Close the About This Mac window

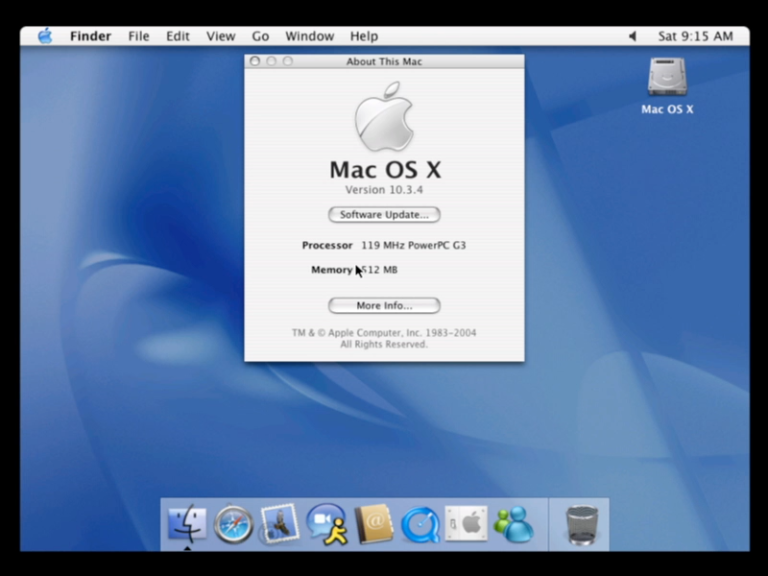[x=255, y=61]
